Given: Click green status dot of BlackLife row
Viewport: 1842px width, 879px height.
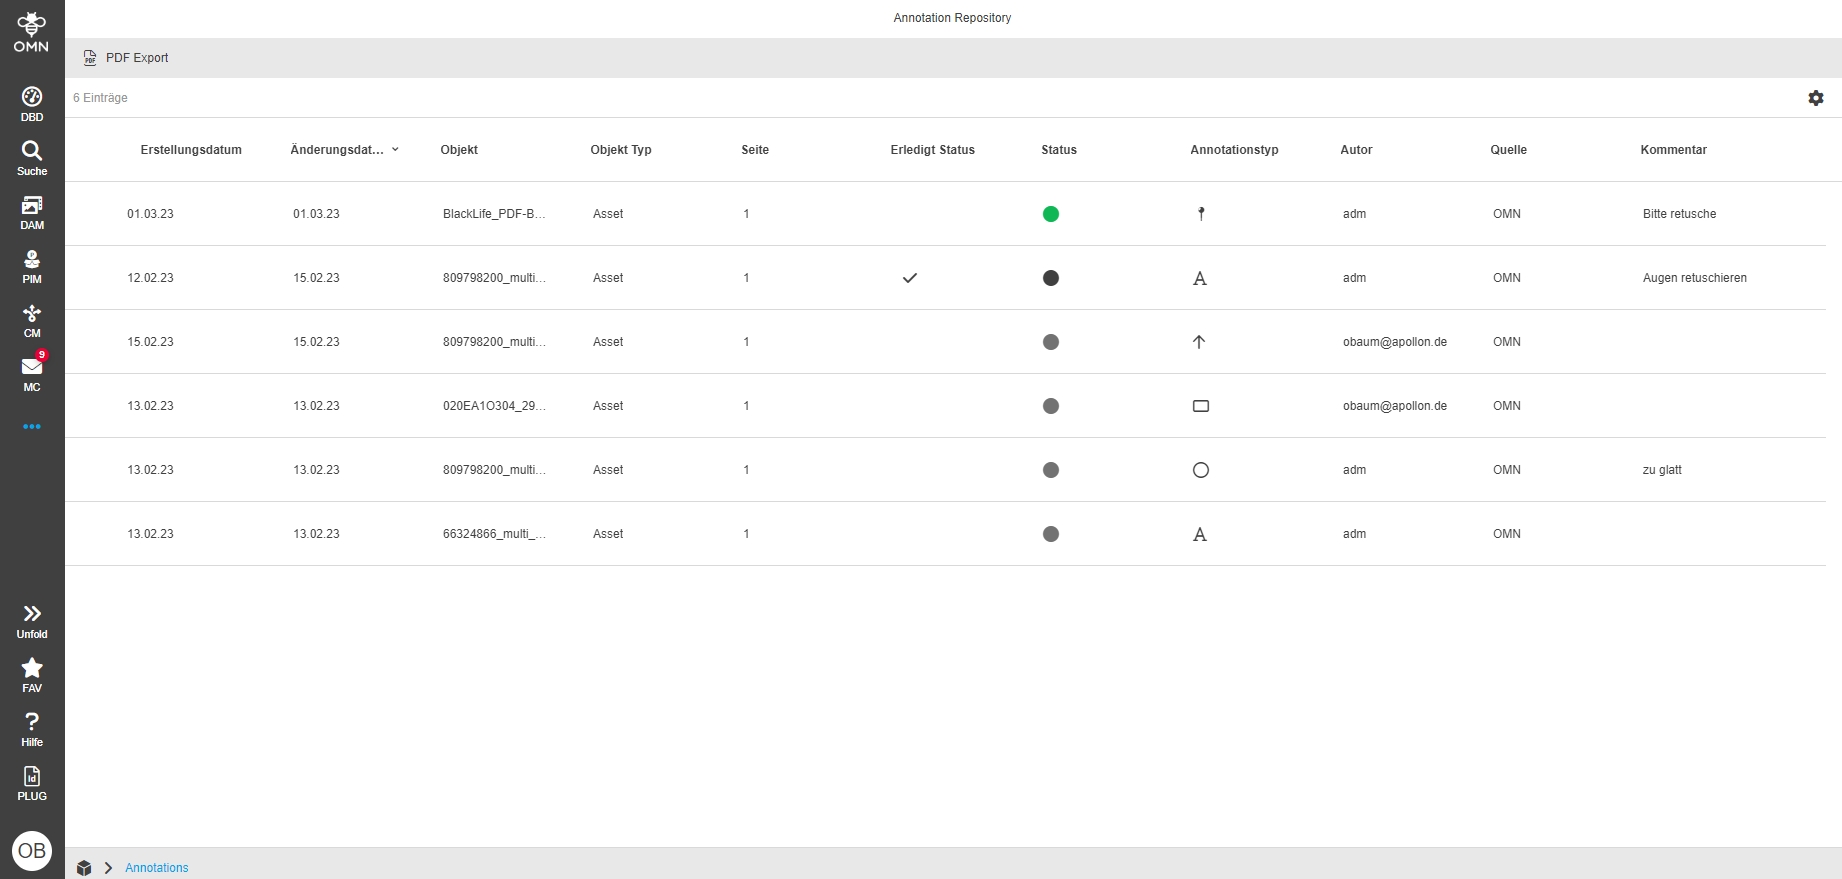Looking at the screenshot, I should 1050,214.
